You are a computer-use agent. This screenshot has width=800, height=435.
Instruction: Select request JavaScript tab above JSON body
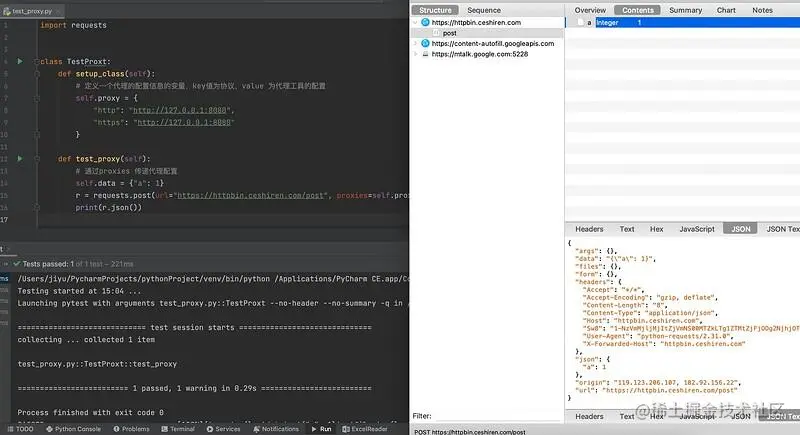(696, 229)
